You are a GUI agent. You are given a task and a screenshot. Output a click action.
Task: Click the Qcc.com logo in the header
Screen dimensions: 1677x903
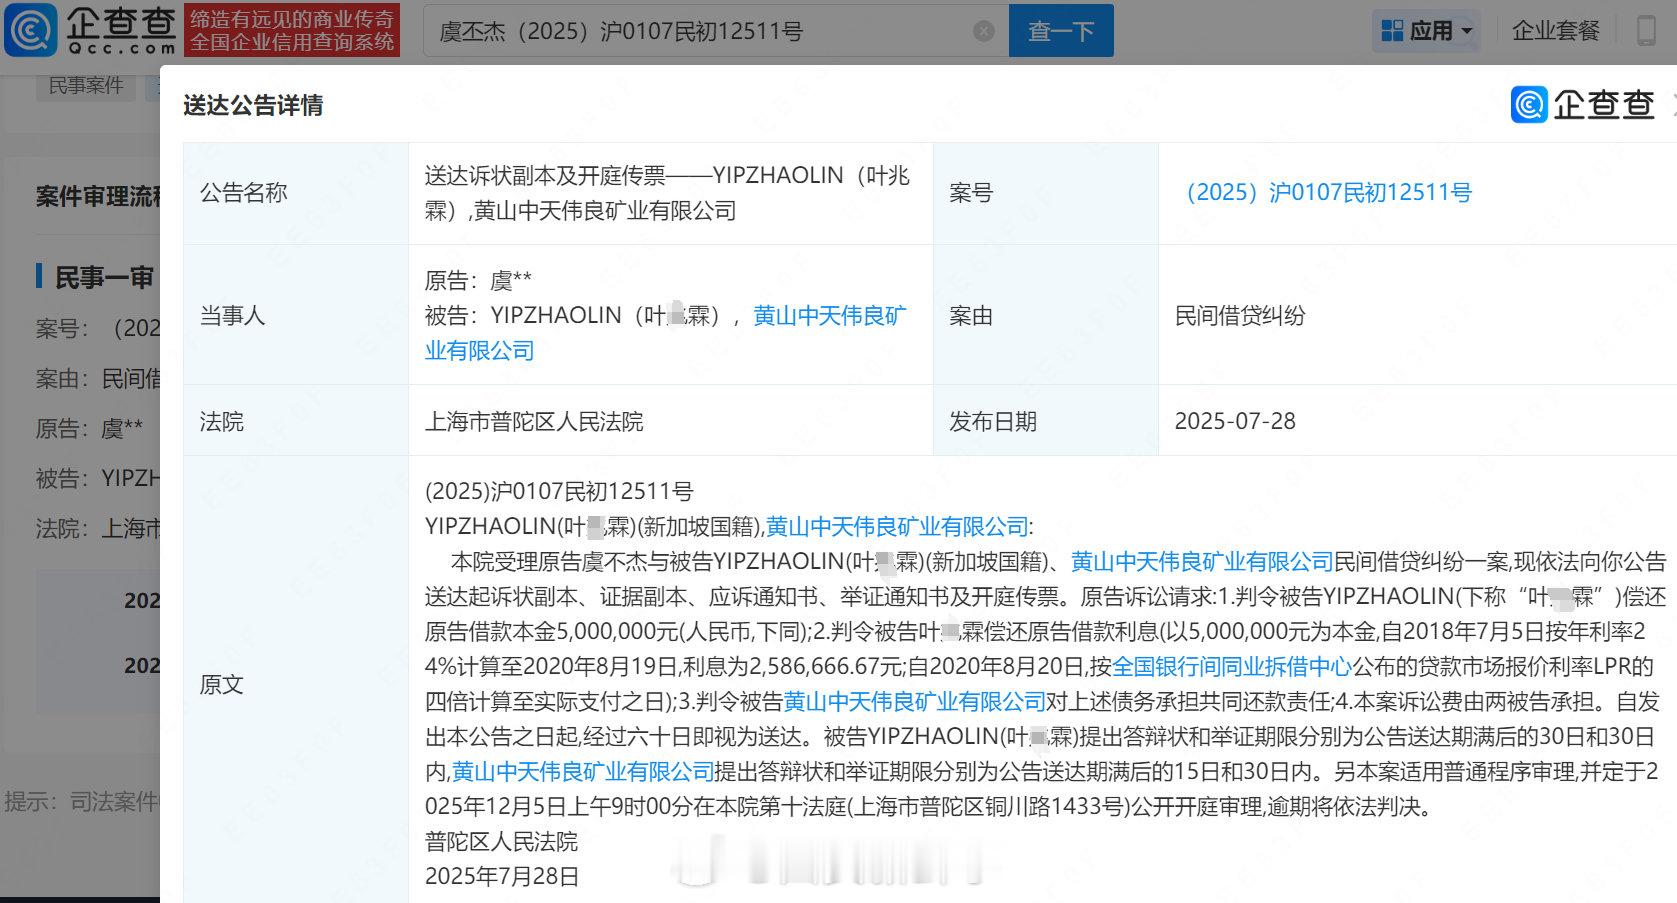point(91,30)
